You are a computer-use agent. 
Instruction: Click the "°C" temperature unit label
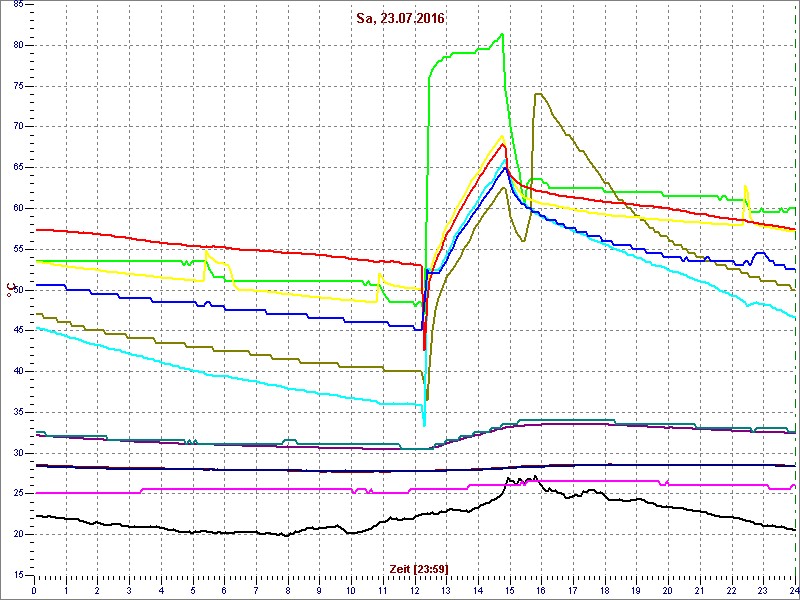pyautogui.click(x=9, y=290)
